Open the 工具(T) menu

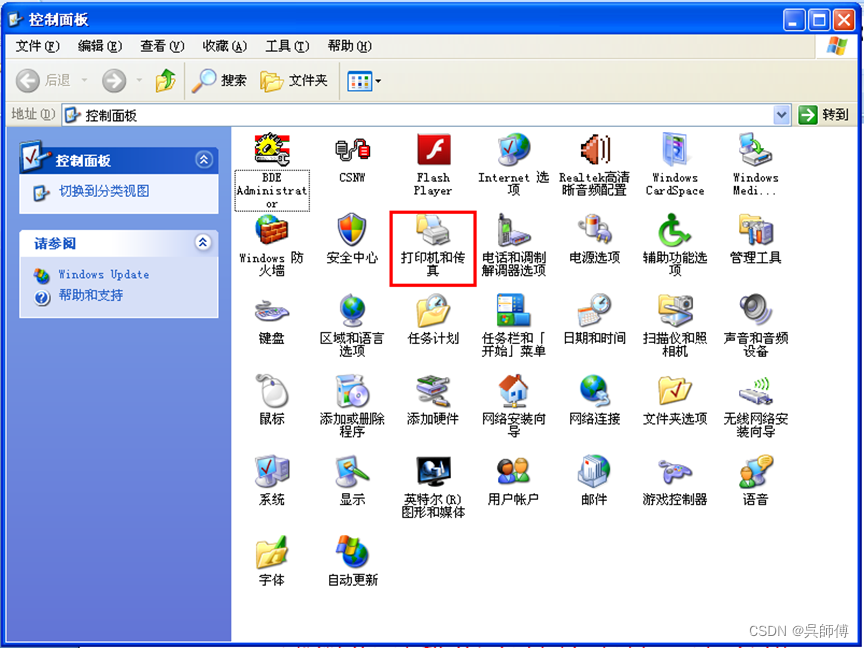tap(287, 46)
